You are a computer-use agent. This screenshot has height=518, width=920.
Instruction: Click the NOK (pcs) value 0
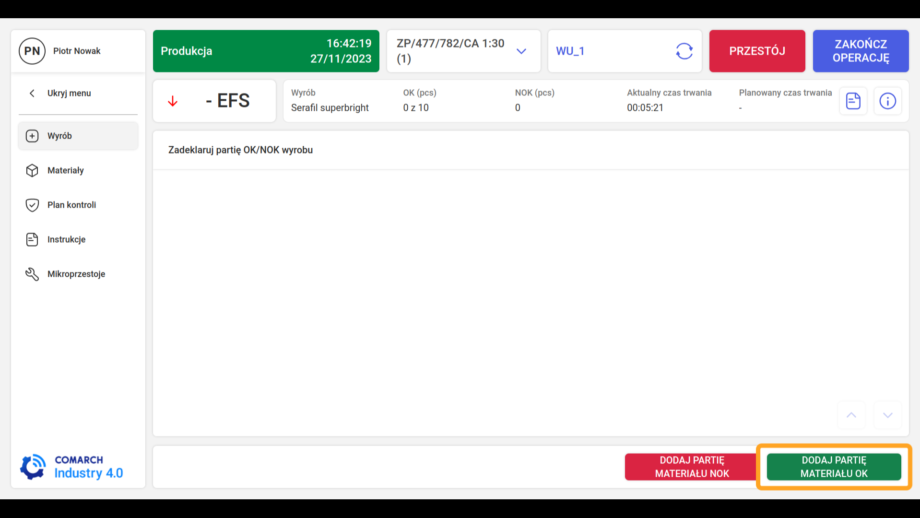[518, 108]
